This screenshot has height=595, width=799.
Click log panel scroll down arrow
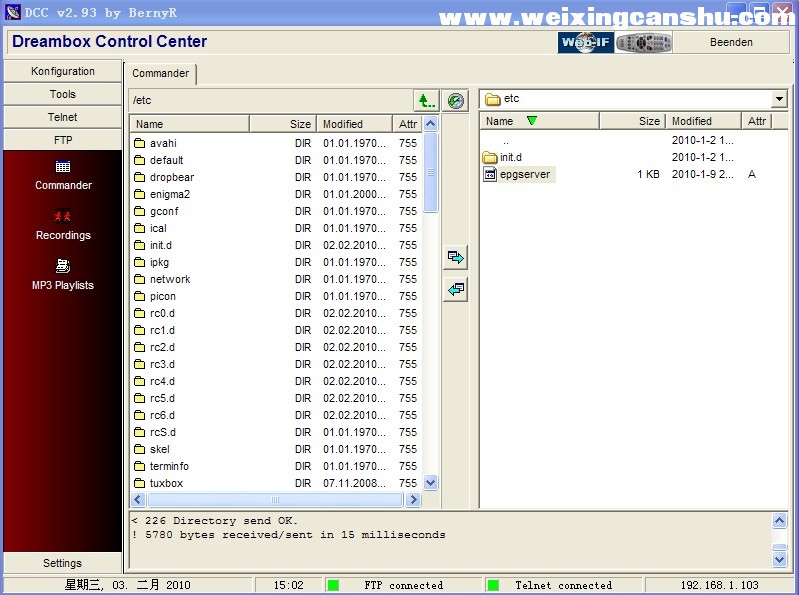click(779, 559)
